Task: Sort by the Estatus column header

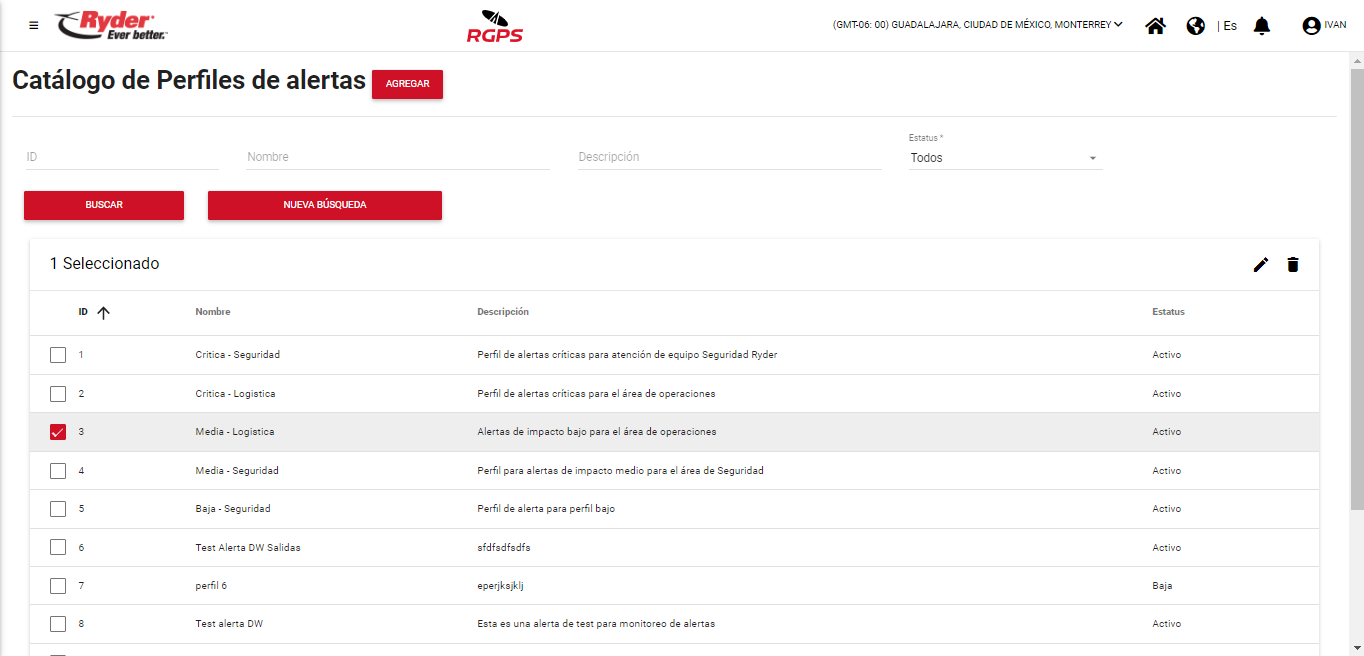Action: tap(1168, 312)
